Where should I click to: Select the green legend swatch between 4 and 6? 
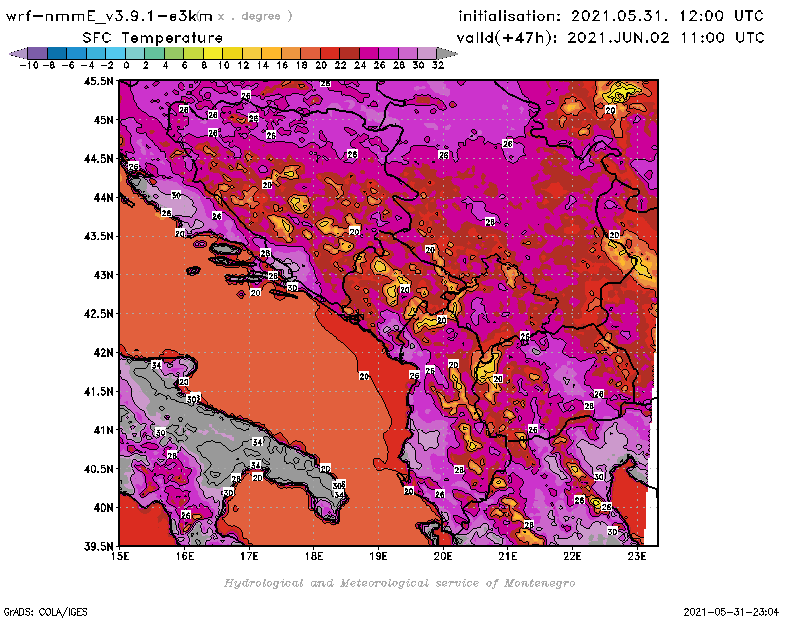[173, 53]
